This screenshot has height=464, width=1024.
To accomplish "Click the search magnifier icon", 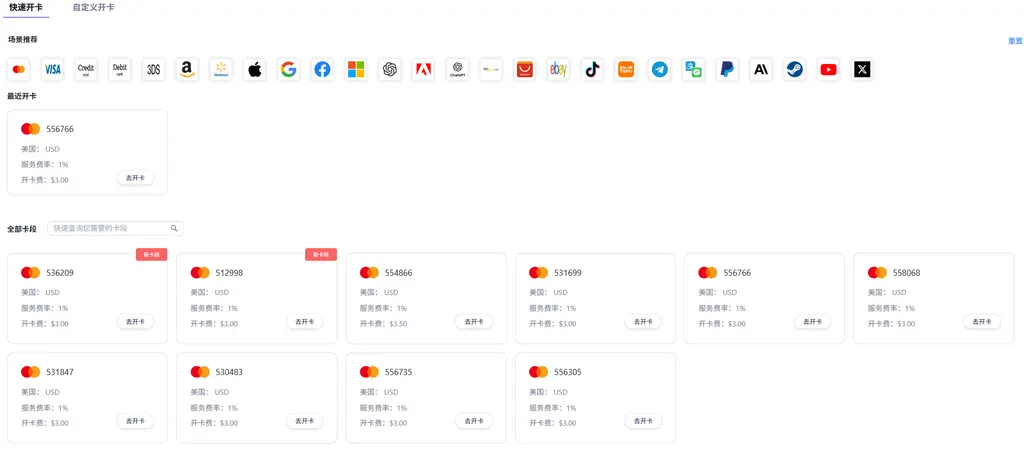I will click(174, 229).
